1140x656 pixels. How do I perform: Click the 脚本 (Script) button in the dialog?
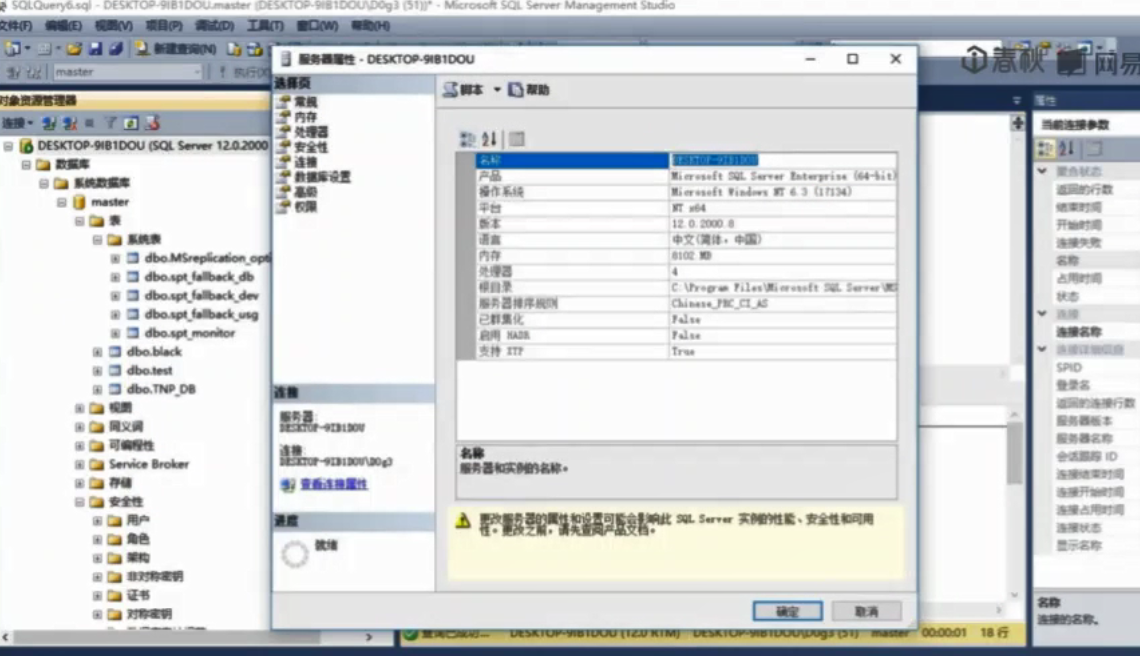[x=464, y=89]
